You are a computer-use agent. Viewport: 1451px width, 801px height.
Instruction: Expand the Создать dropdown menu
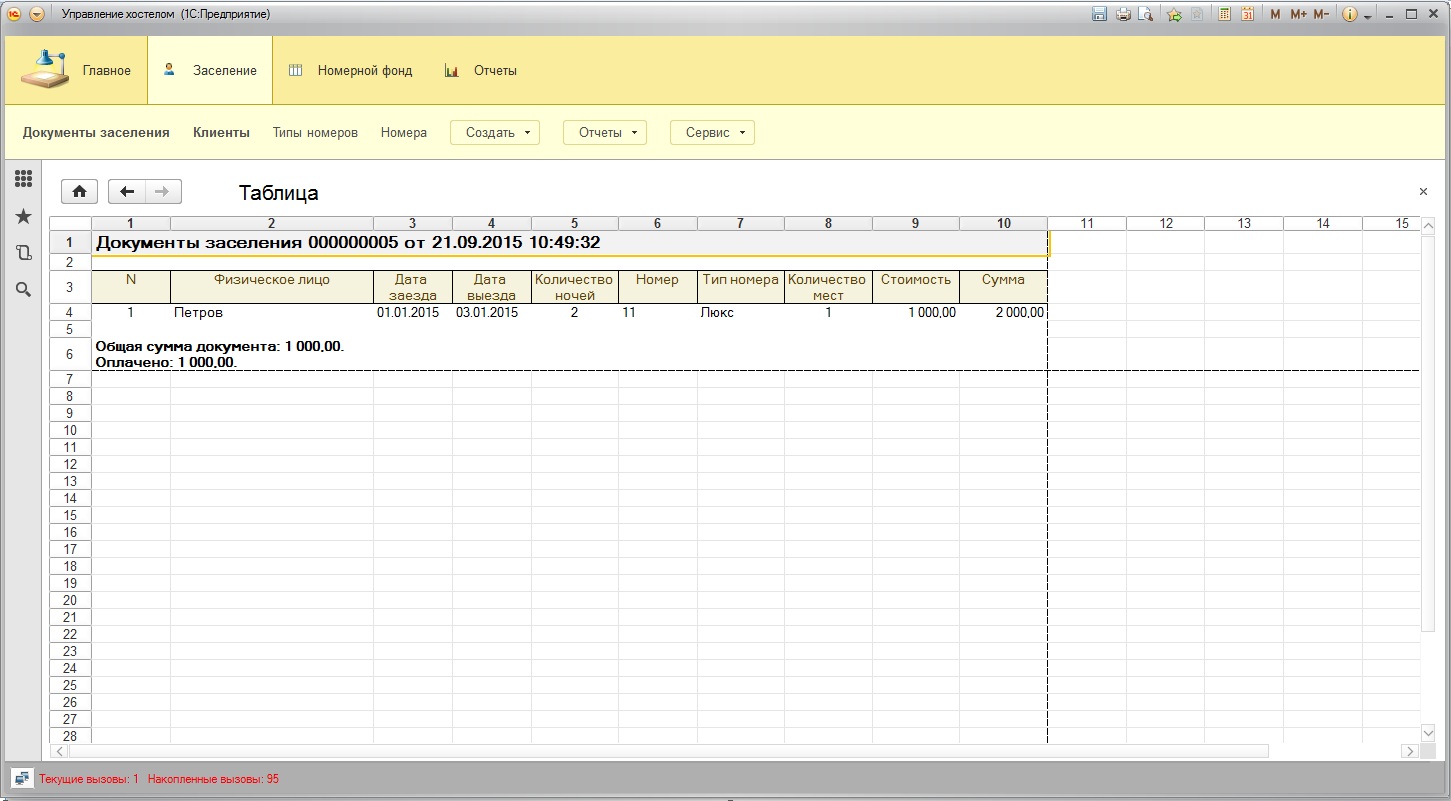point(495,132)
